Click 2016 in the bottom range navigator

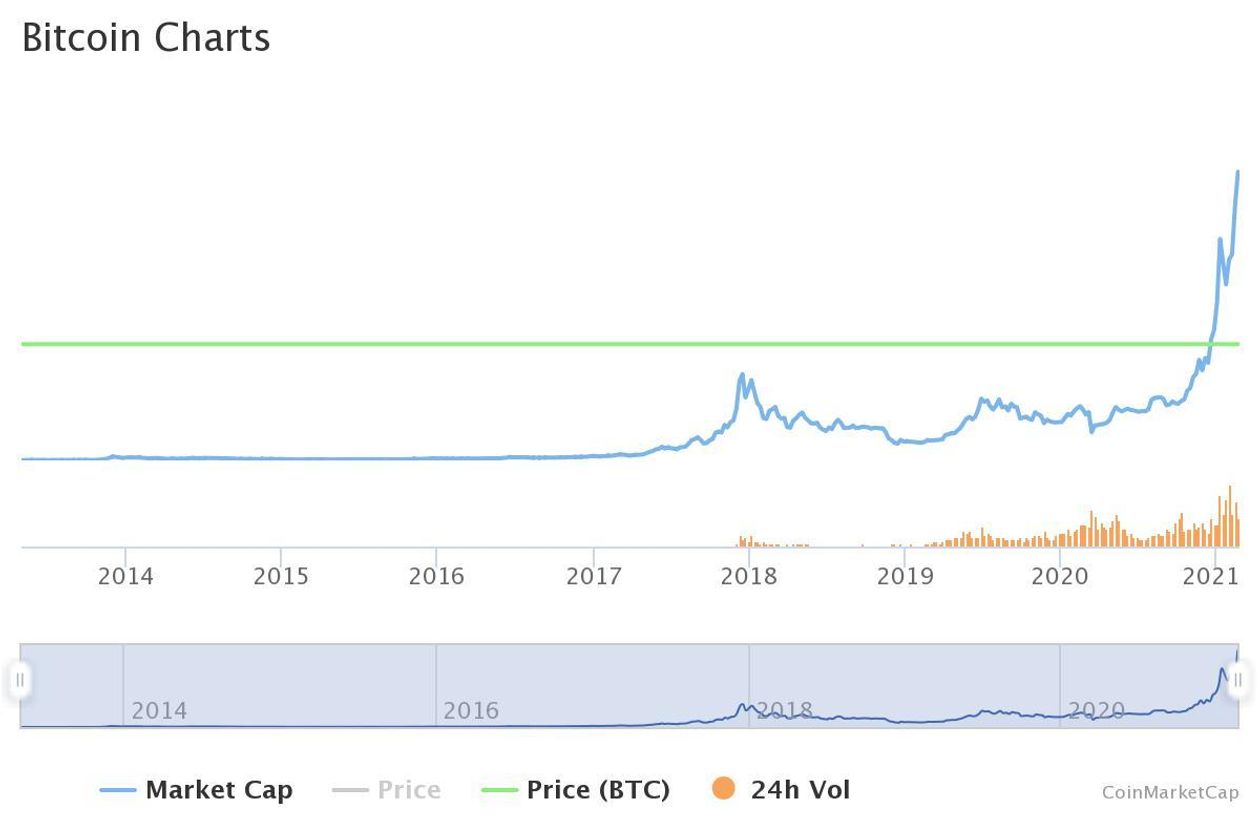pyautogui.click(x=470, y=711)
